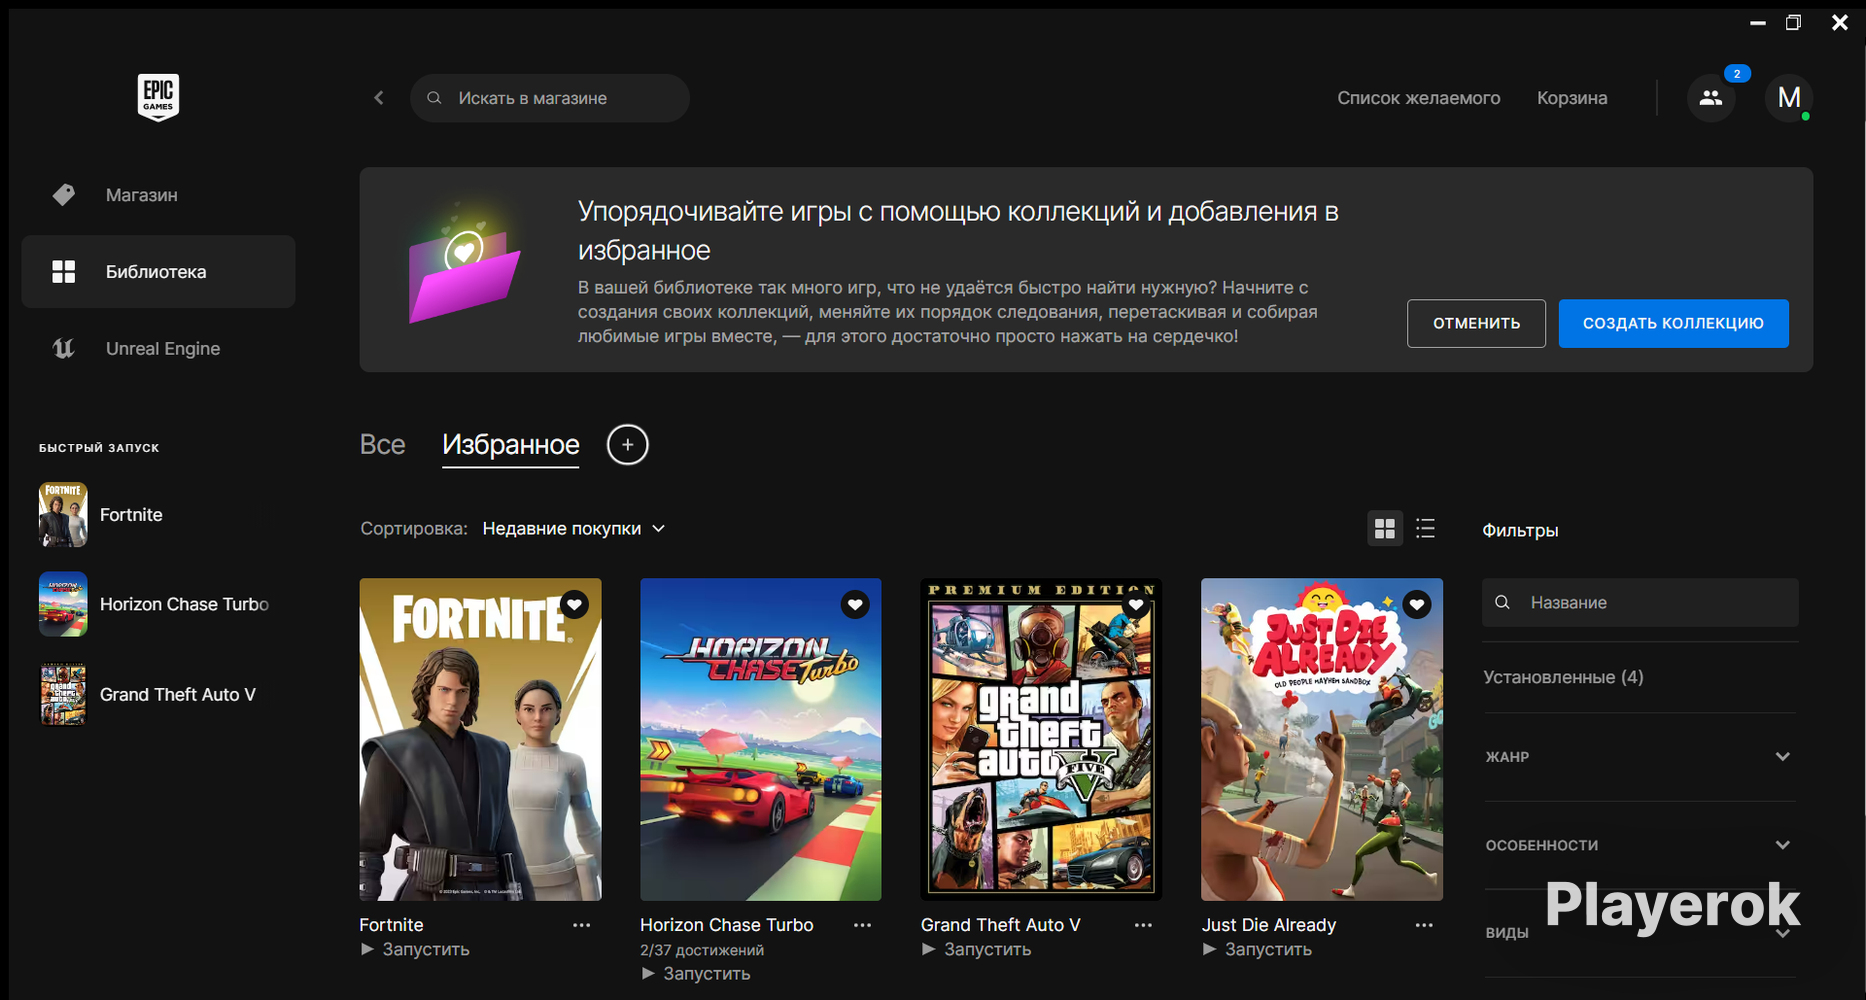Click the Fortnite title under its cover
This screenshot has width=1866, height=1000.
[391, 925]
